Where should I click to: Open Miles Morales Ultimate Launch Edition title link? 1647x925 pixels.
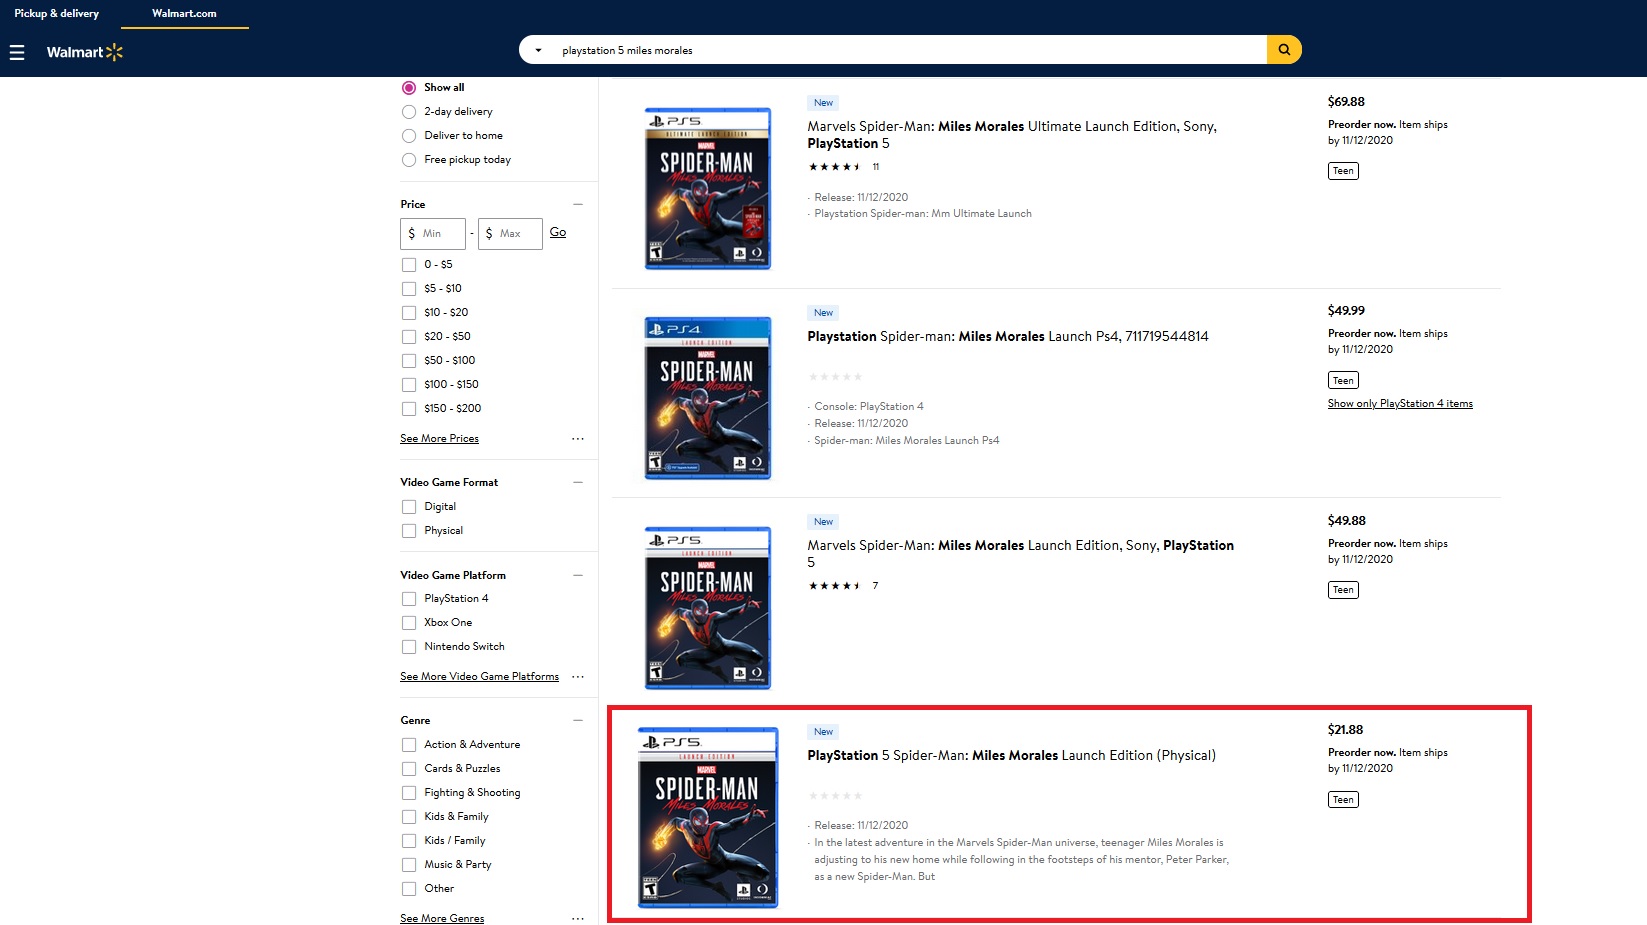point(1012,135)
